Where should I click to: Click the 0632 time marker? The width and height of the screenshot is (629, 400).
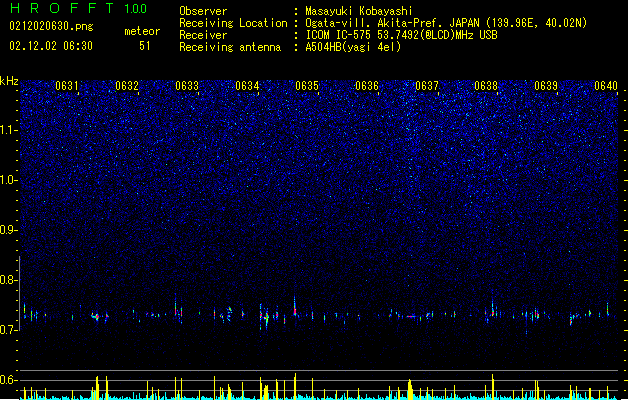point(127,86)
